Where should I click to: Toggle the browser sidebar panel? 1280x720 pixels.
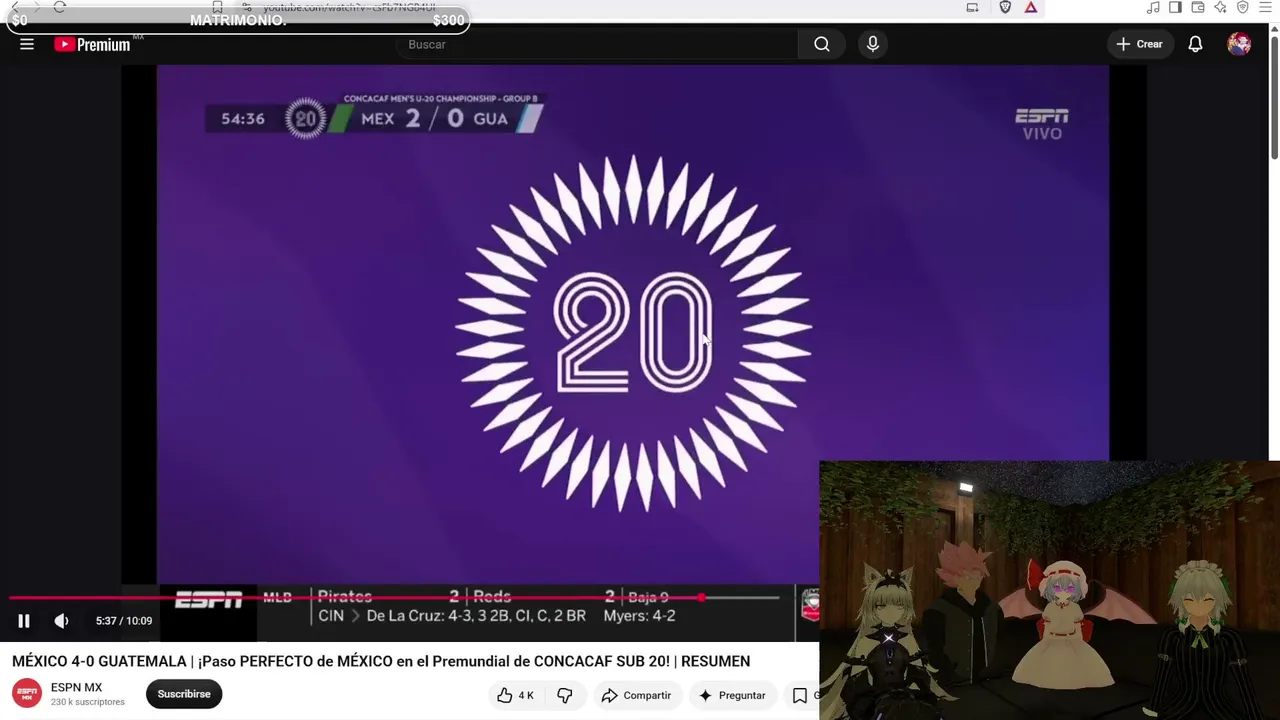point(1175,7)
